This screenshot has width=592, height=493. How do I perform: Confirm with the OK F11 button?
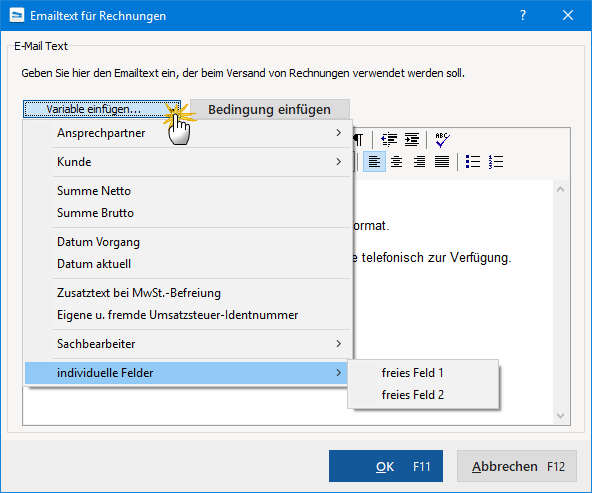pyautogui.click(x=386, y=466)
